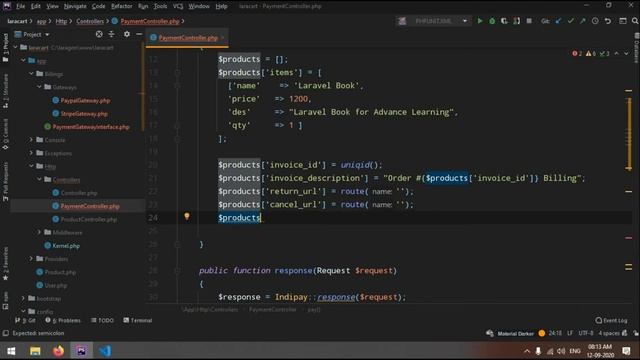Click the line separator LF in status bar
Image resolution: width=640 pixels, height=360 pixels.
pyautogui.click(x=570, y=333)
